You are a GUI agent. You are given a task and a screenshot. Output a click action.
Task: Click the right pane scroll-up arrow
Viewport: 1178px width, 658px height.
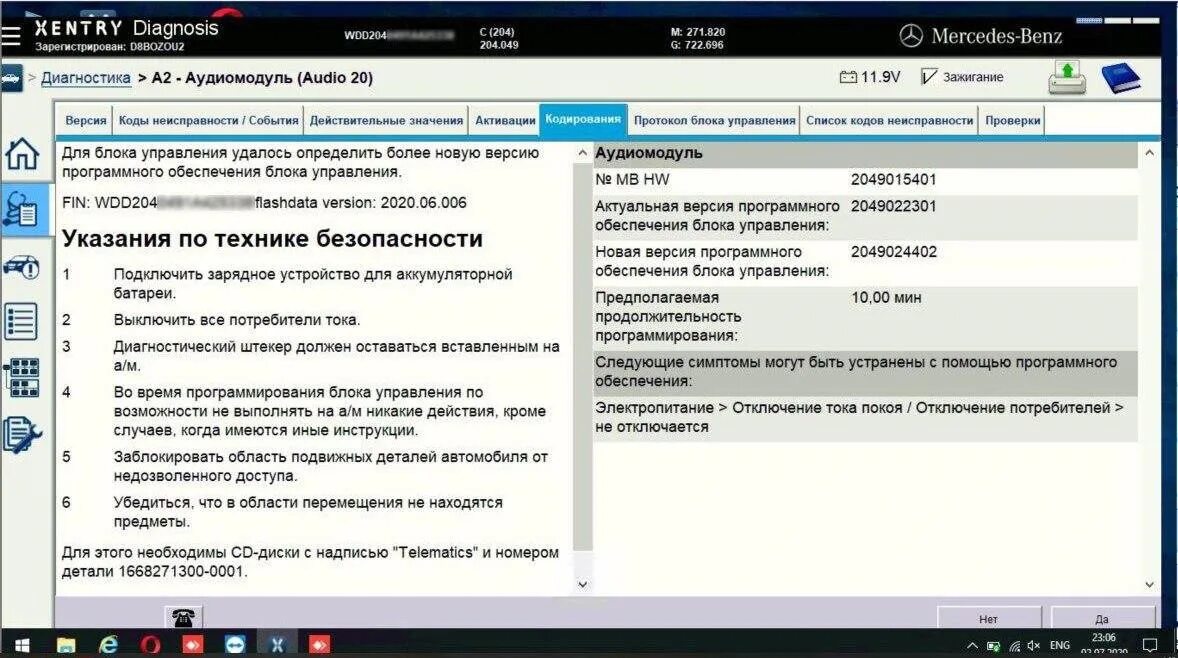(x=1149, y=152)
